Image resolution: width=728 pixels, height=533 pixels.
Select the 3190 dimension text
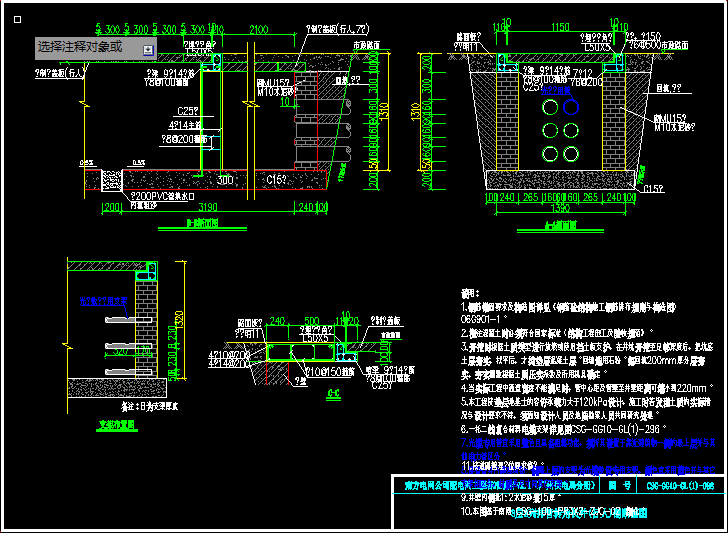click(x=205, y=207)
